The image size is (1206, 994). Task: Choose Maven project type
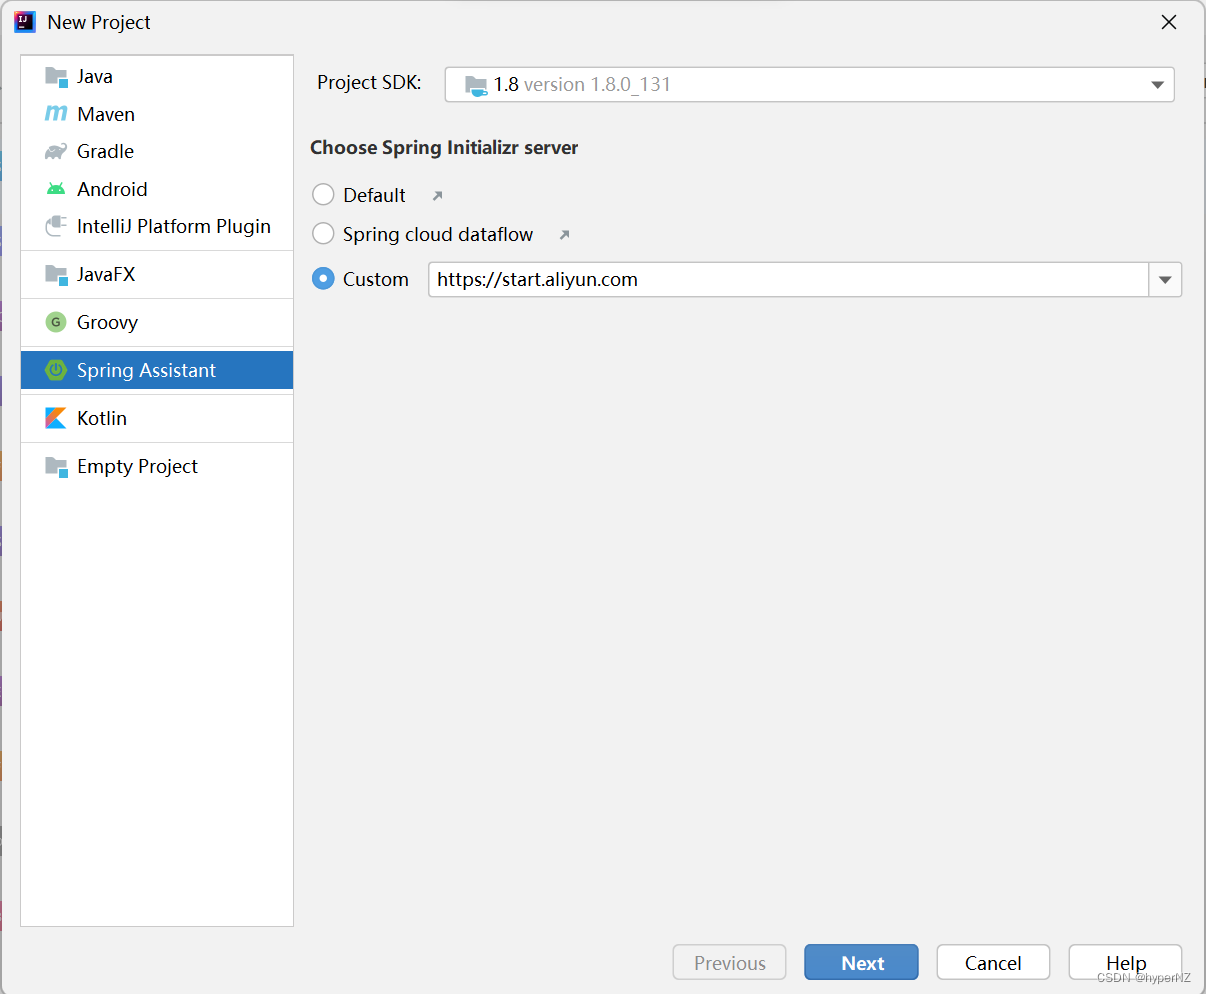click(x=157, y=114)
